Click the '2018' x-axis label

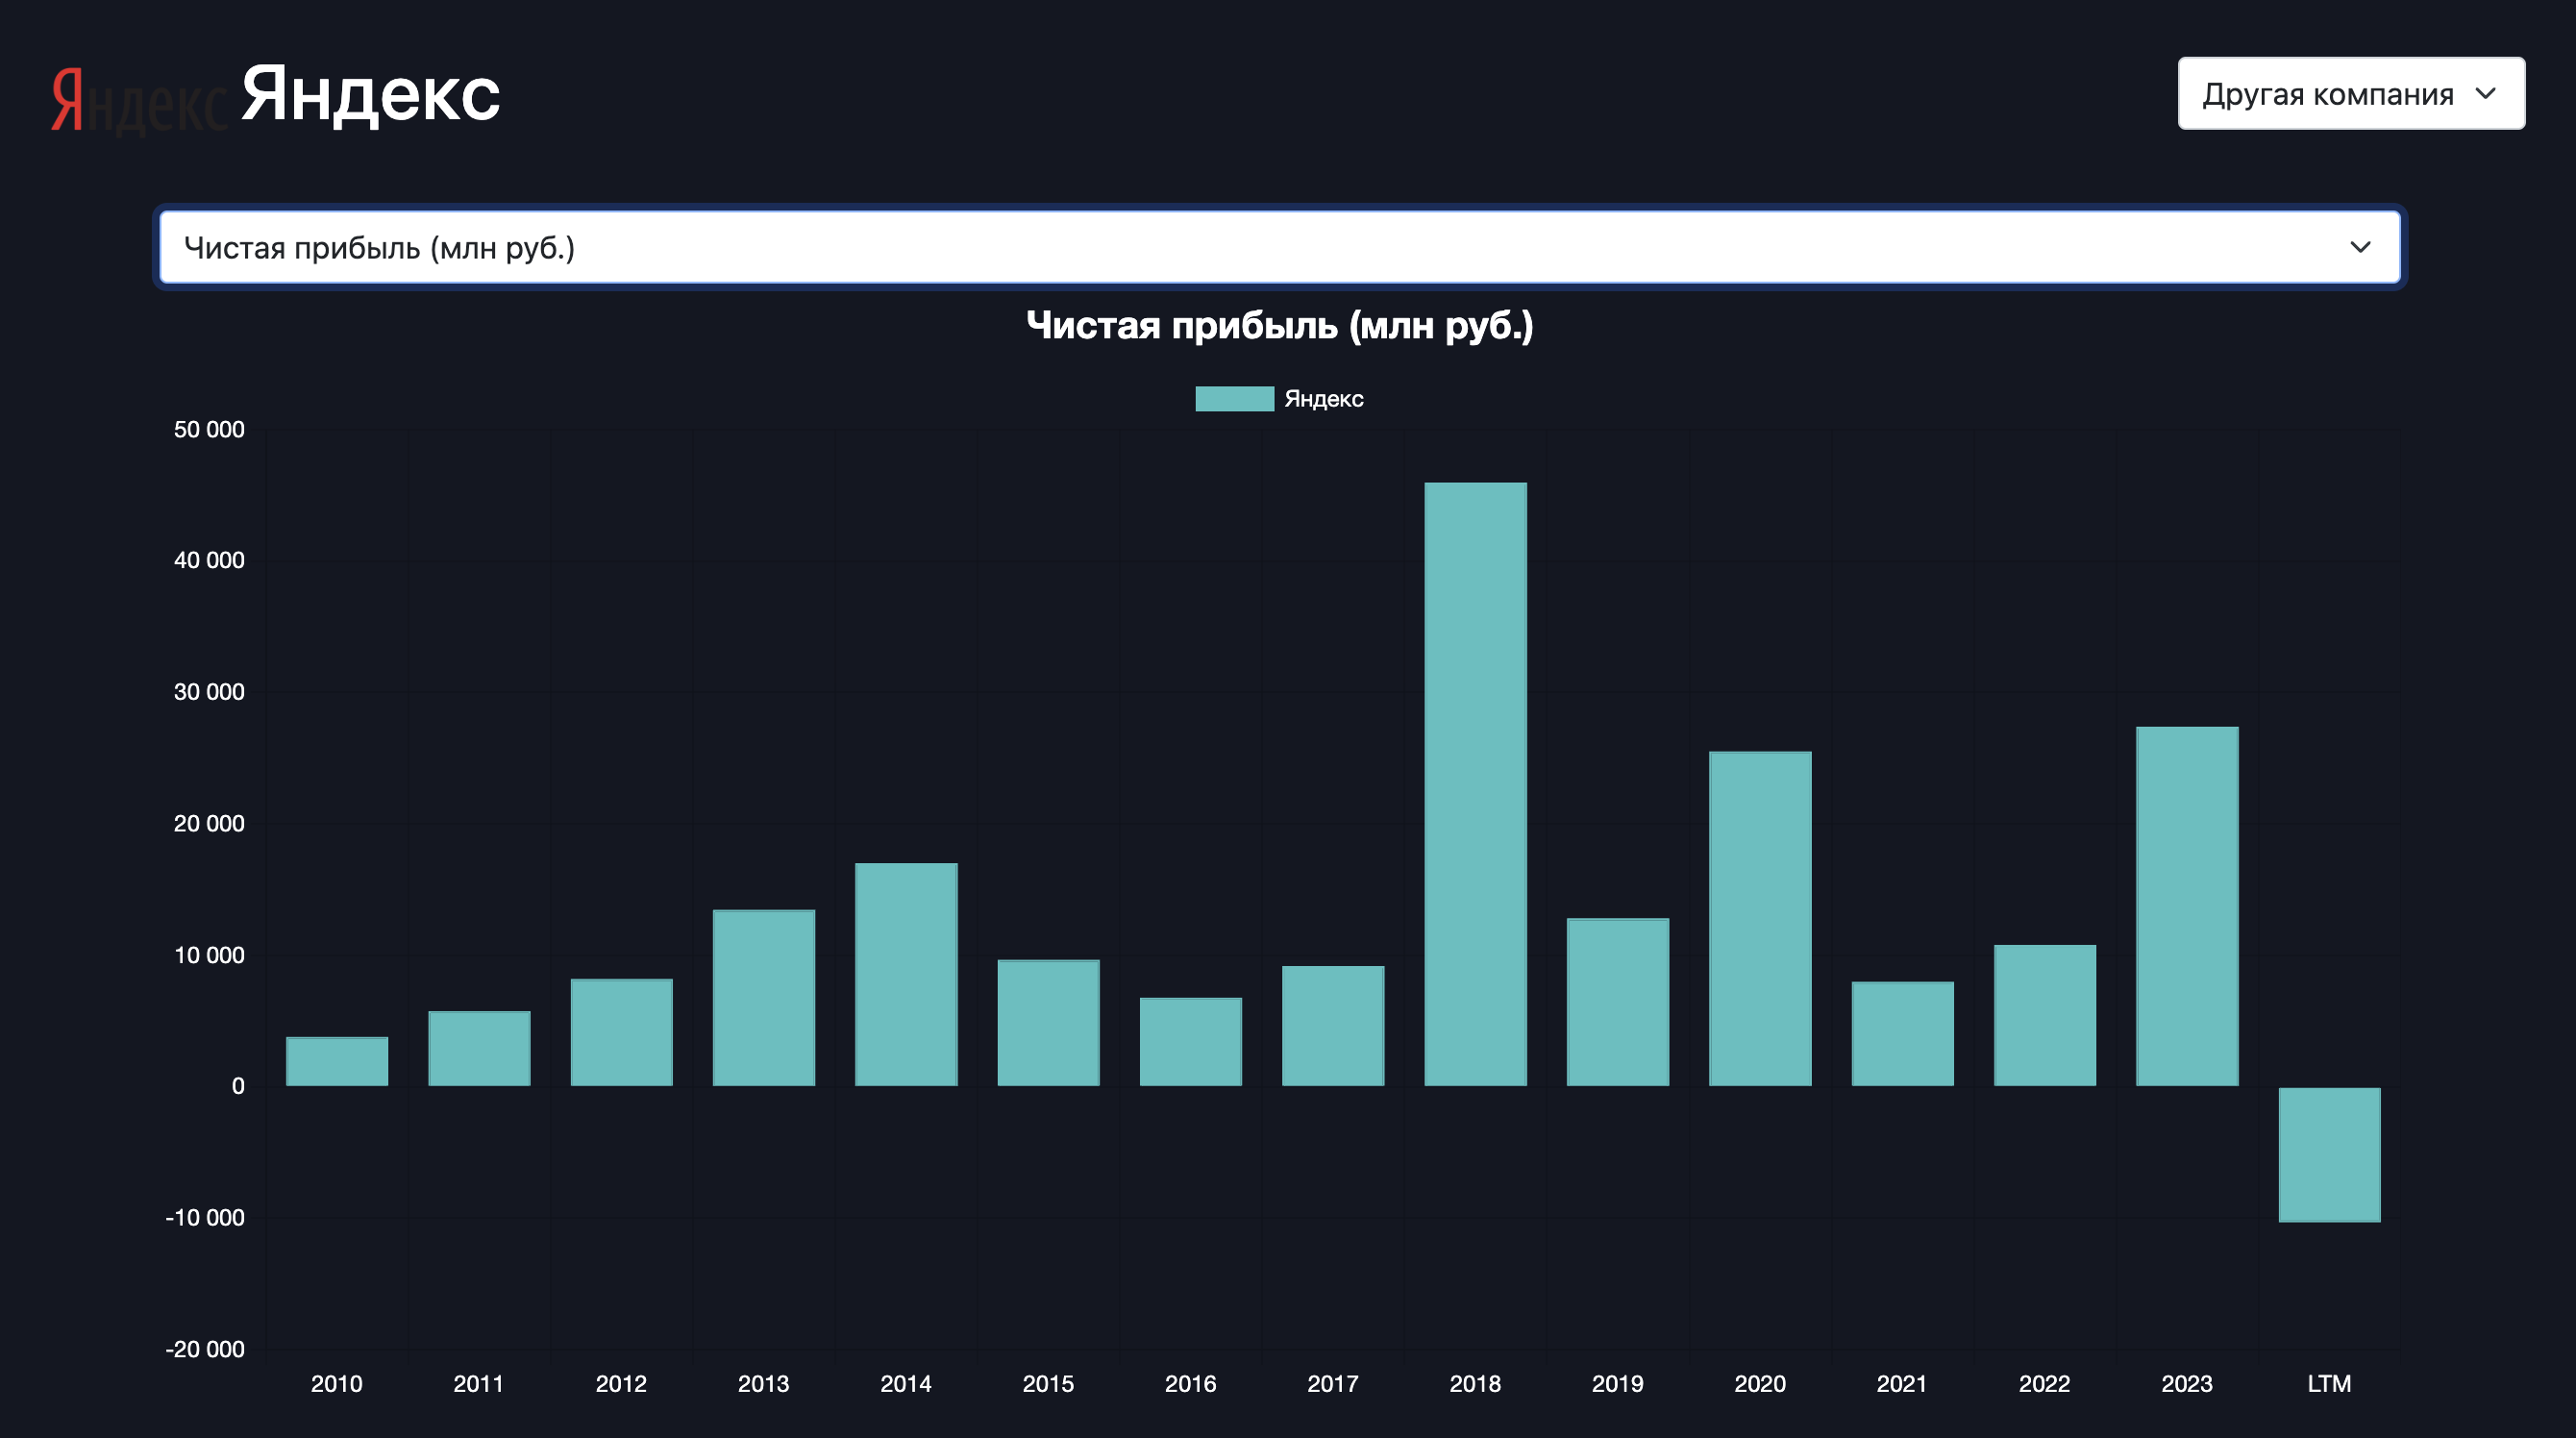[1475, 1384]
